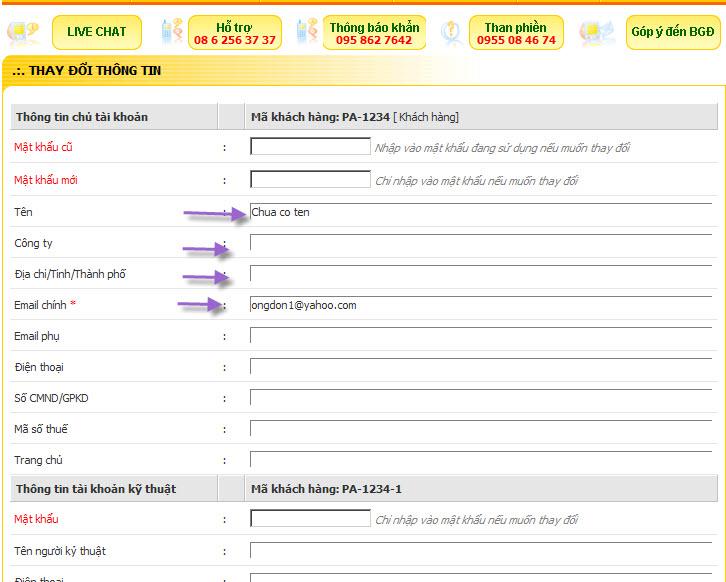Click the Góp ý đến BGĐ button
The height and width of the screenshot is (582, 726).
(672, 32)
